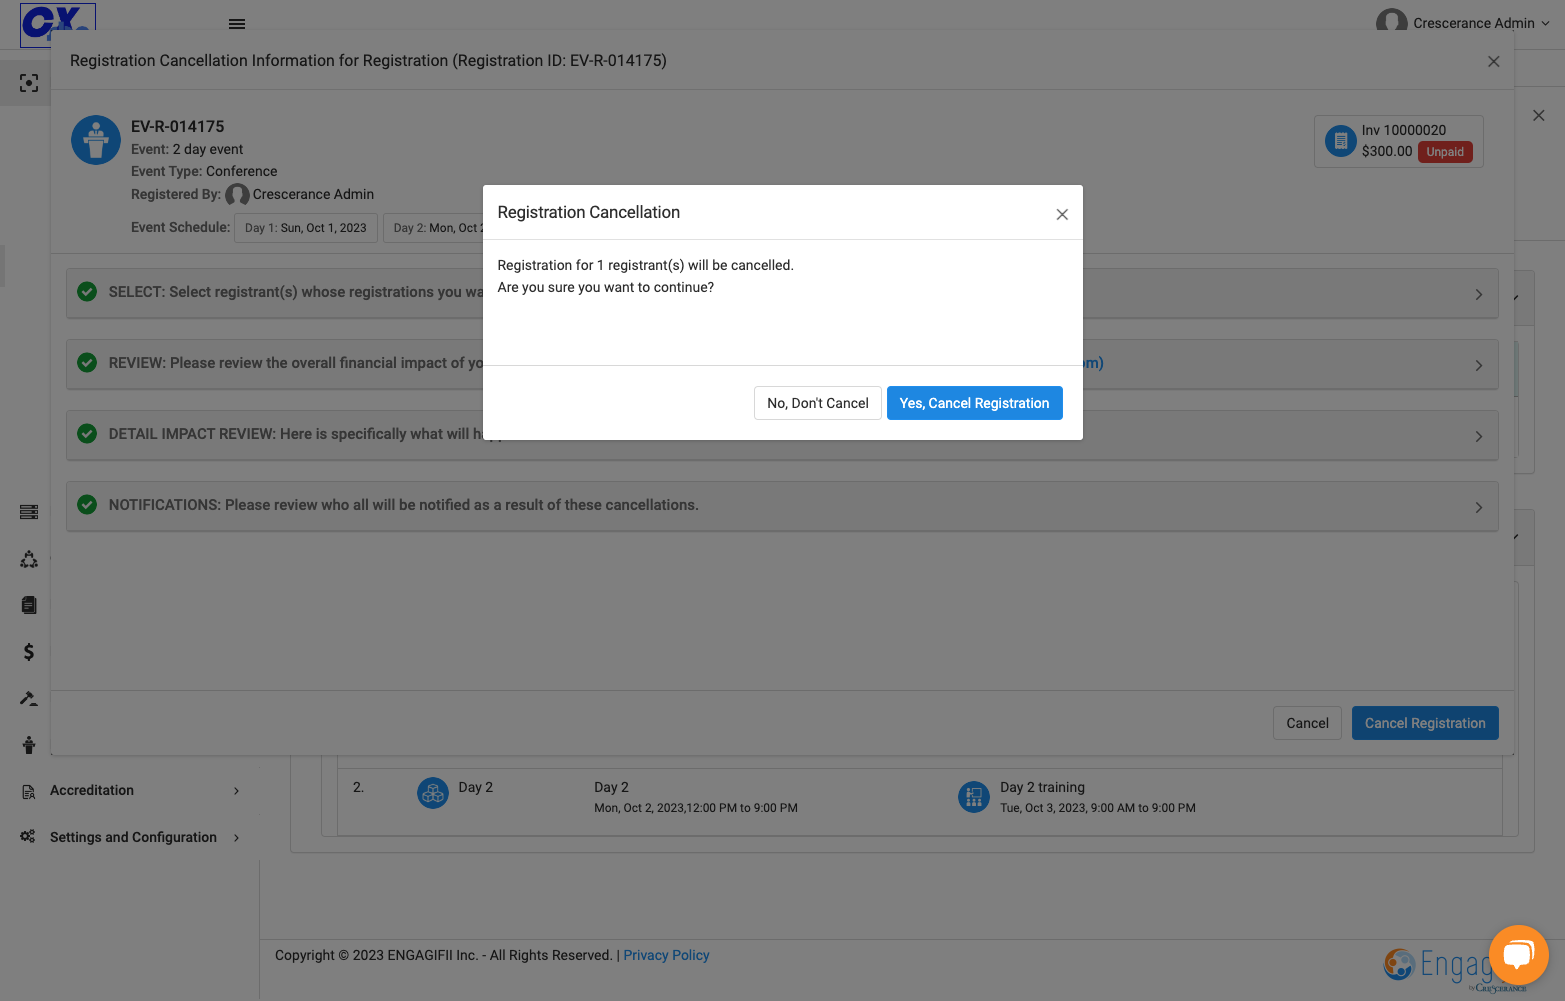Click Crescerance Admin registered-by avatar
The height and width of the screenshot is (1001, 1565).
(x=237, y=194)
